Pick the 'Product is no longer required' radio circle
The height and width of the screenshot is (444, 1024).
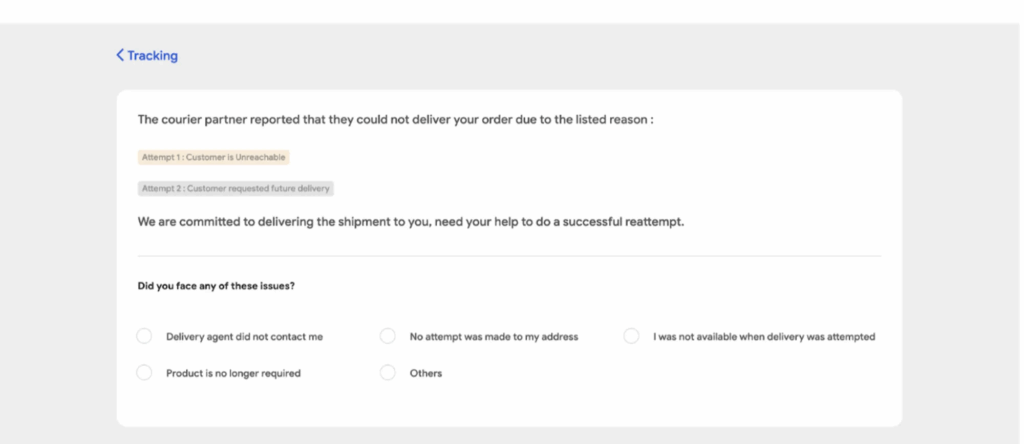(x=144, y=373)
